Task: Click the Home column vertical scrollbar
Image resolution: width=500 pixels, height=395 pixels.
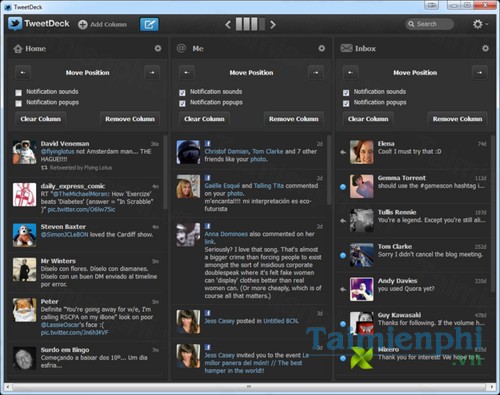Action: coord(165,172)
